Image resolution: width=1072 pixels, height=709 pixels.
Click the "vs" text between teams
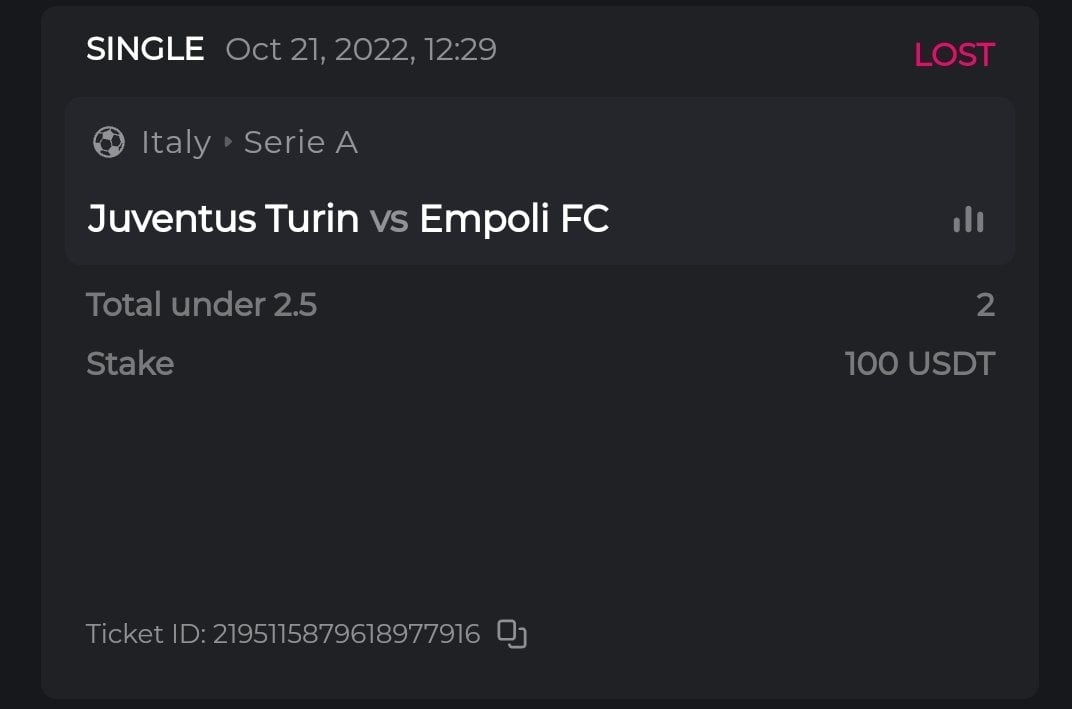(x=389, y=219)
